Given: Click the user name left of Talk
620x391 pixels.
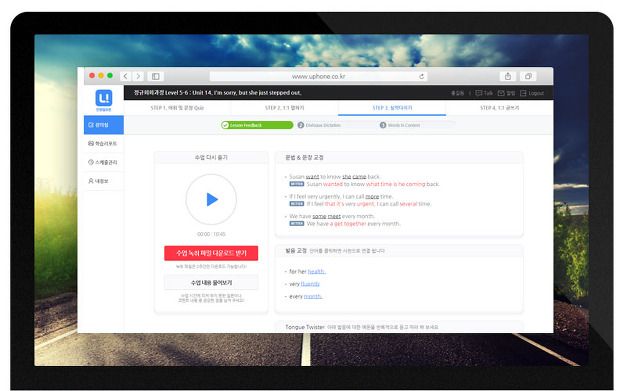Looking at the screenshot, I should coord(457,93).
